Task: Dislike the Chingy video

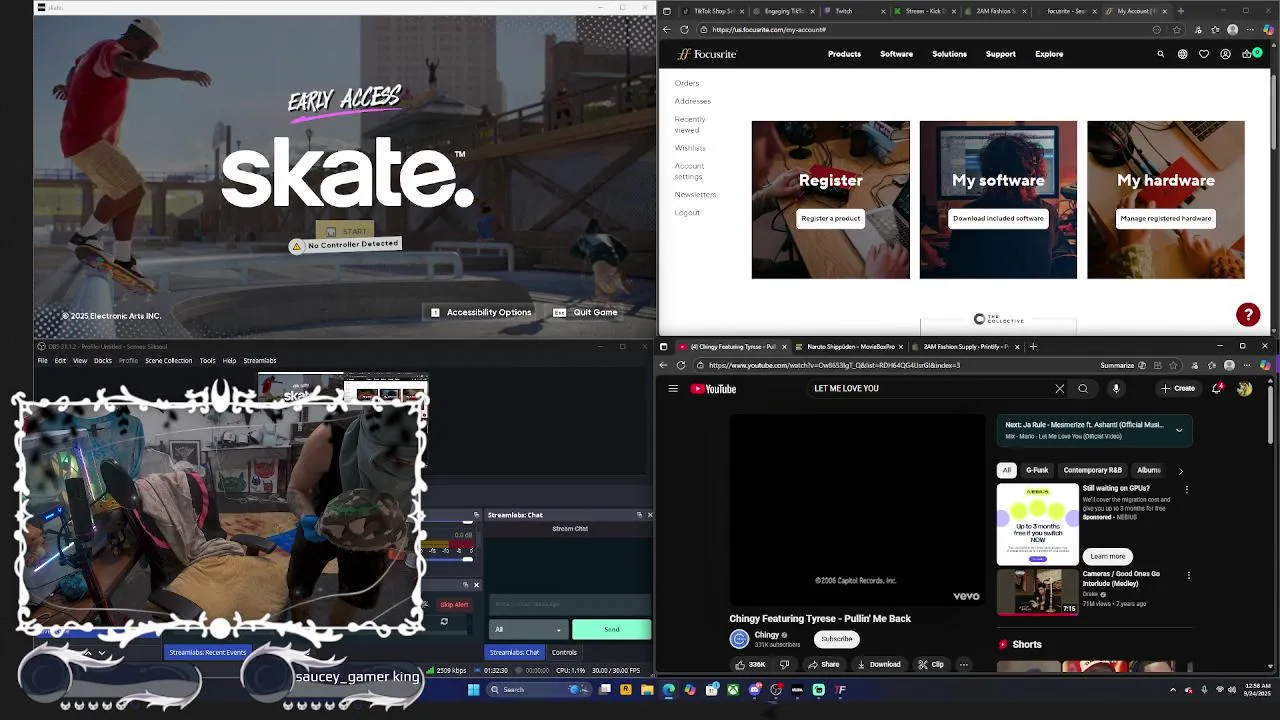Action: [785, 664]
